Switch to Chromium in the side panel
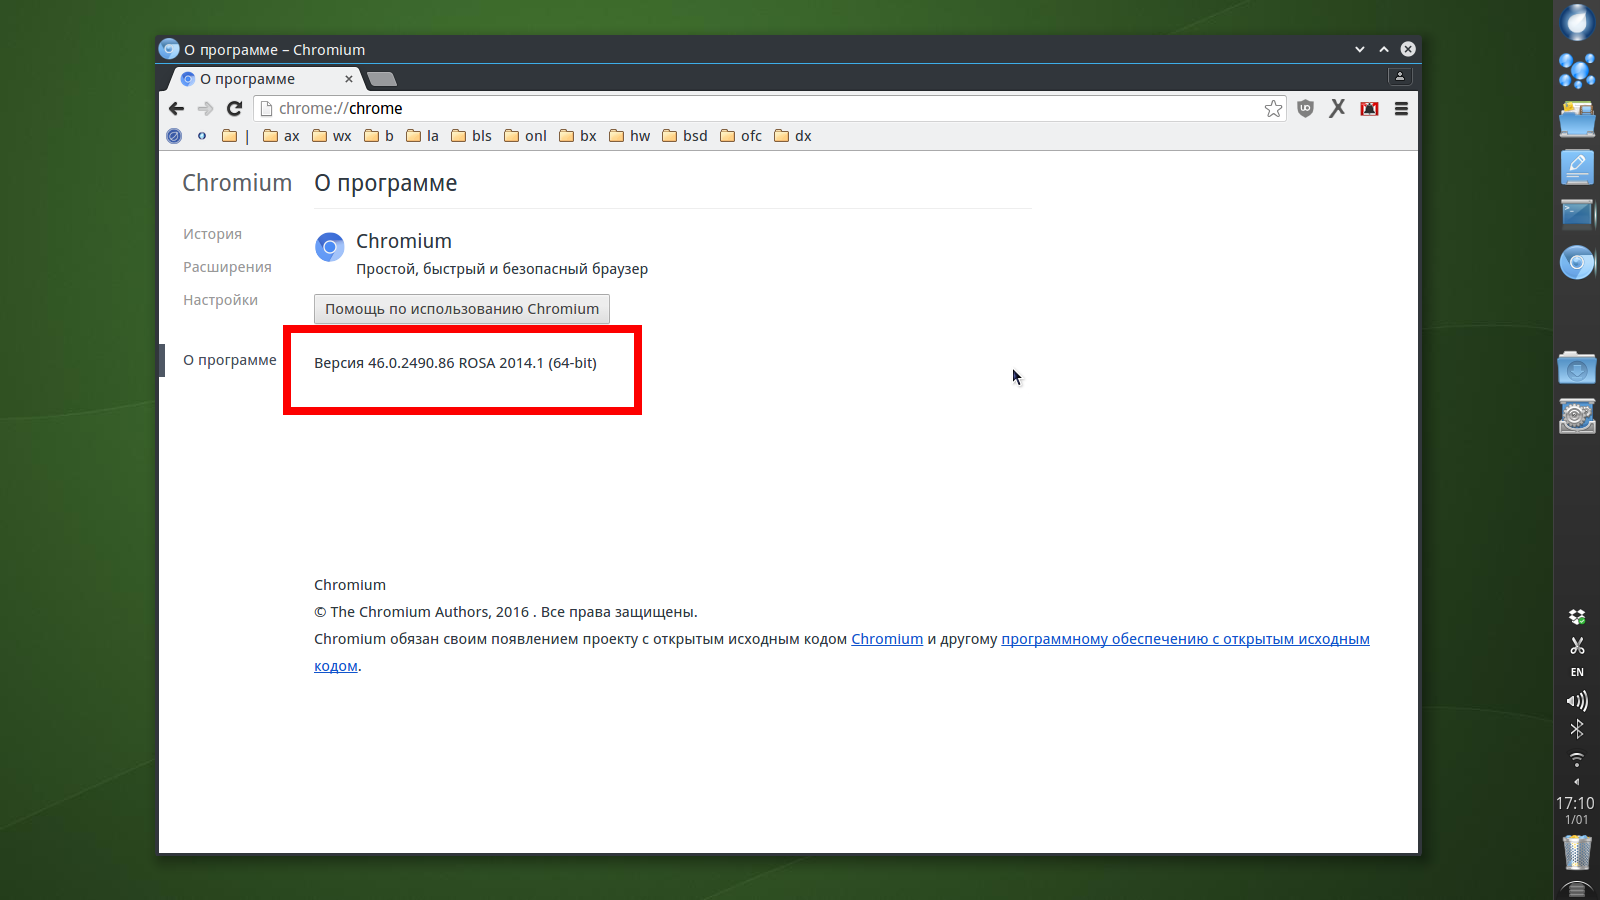The height and width of the screenshot is (900, 1600). [x=1577, y=263]
